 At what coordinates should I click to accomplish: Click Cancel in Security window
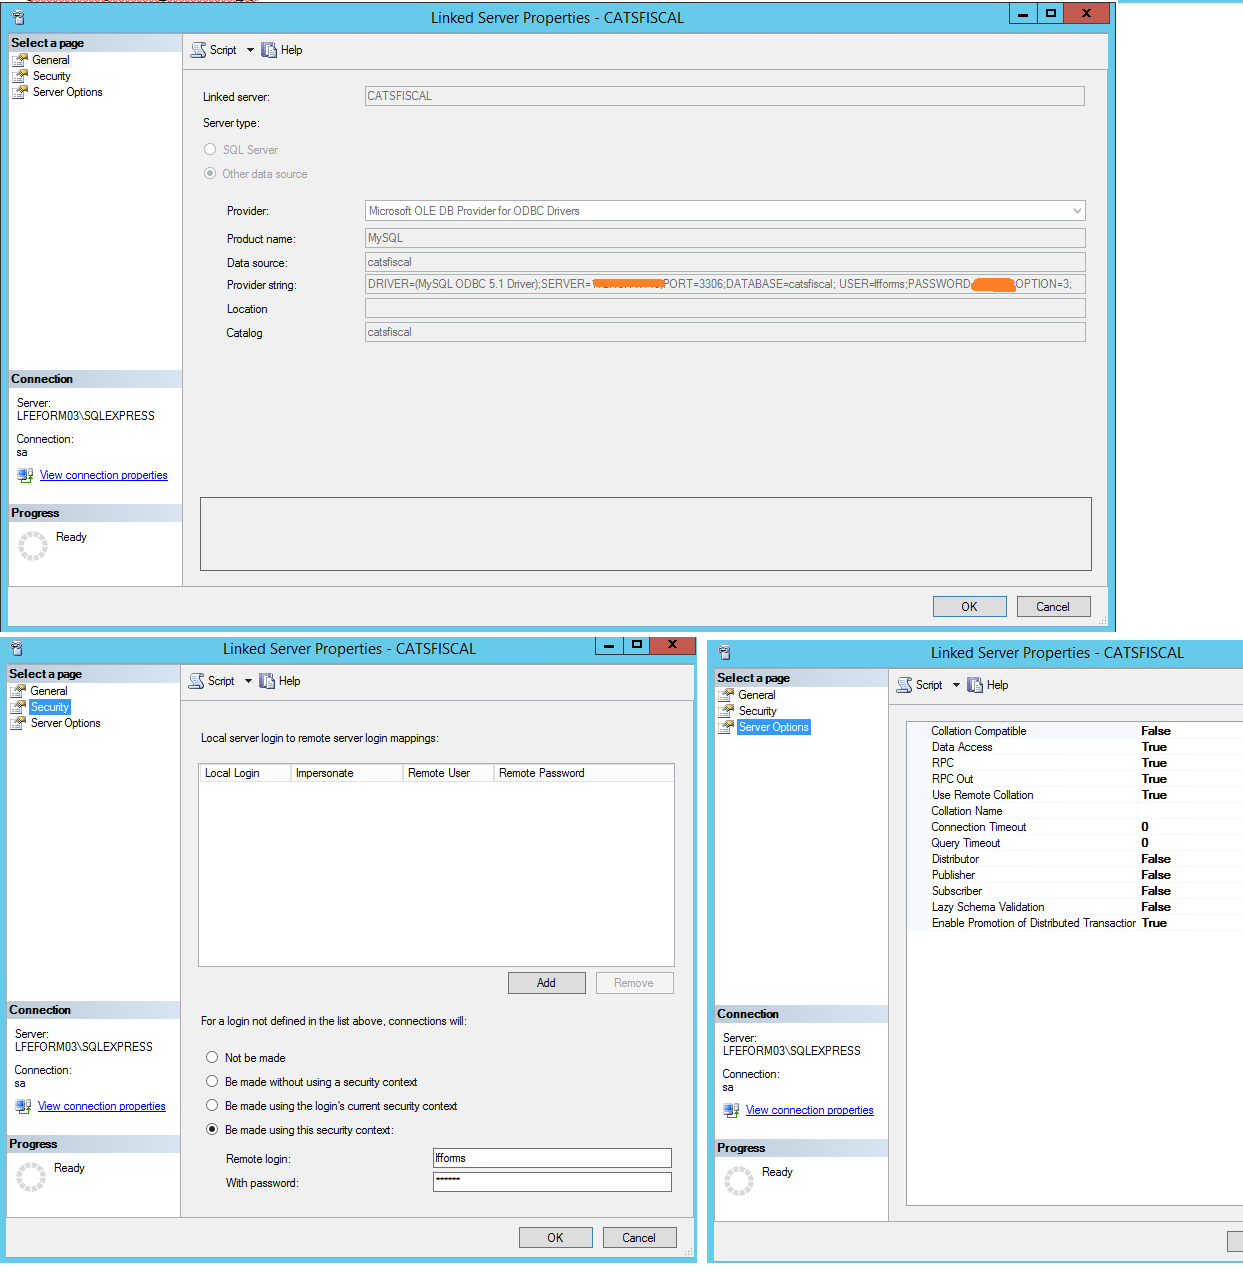click(x=639, y=1238)
